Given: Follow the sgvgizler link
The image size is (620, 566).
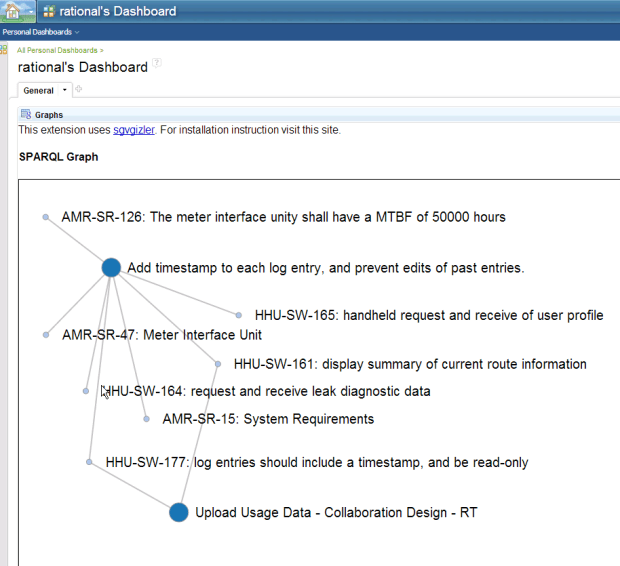Looking at the screenshot, I should point(133,130).
